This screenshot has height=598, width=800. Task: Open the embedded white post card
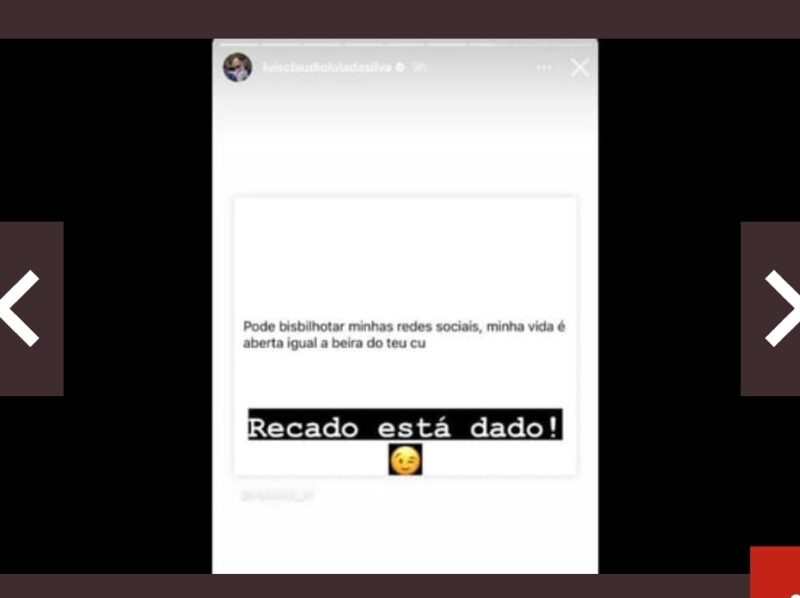(405, 336)
